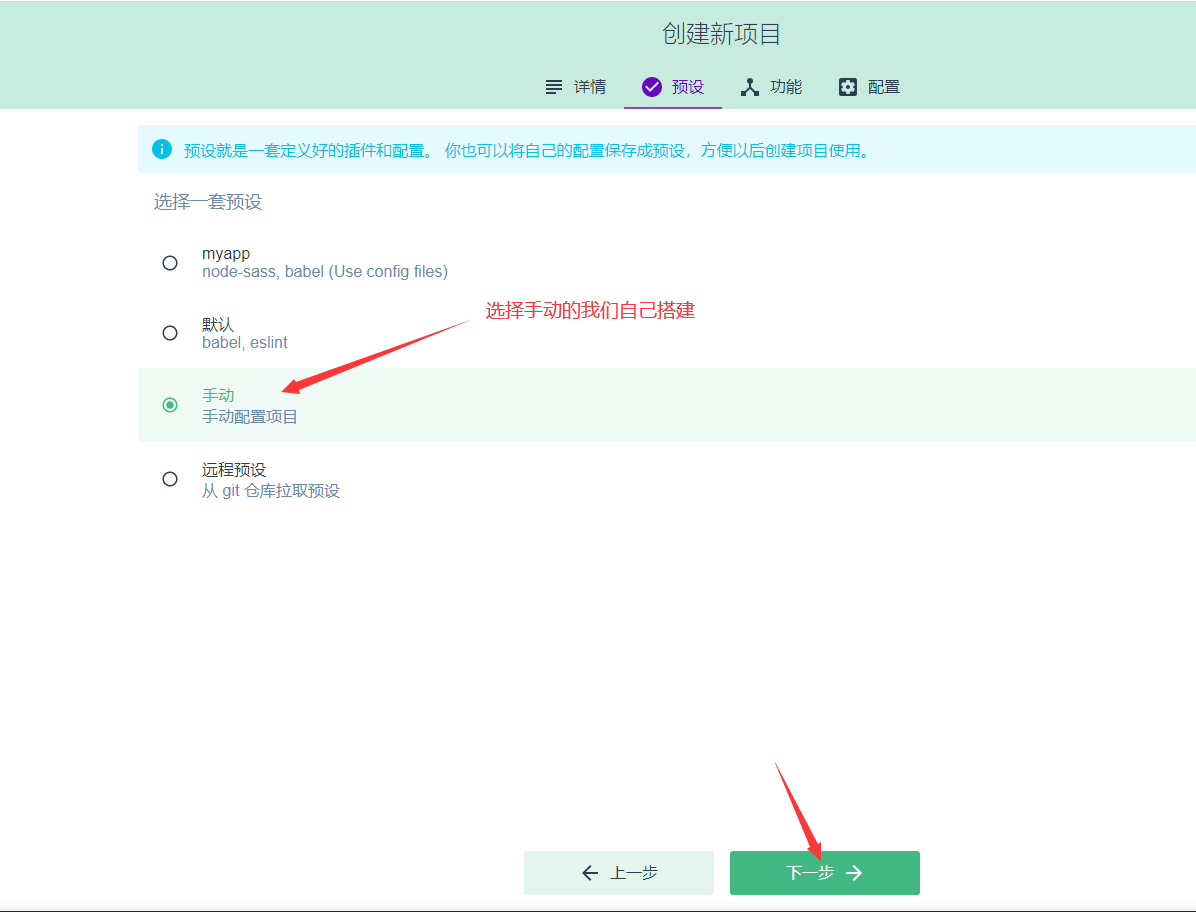Open the 配置 tab
Viewport: 1196px width, 912px height.
click(868, 87)
